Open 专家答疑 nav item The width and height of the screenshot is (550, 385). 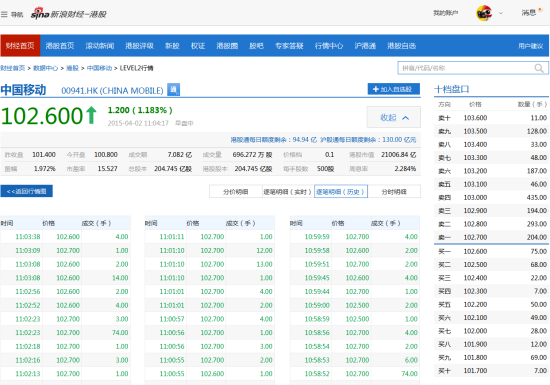(289, 46)
